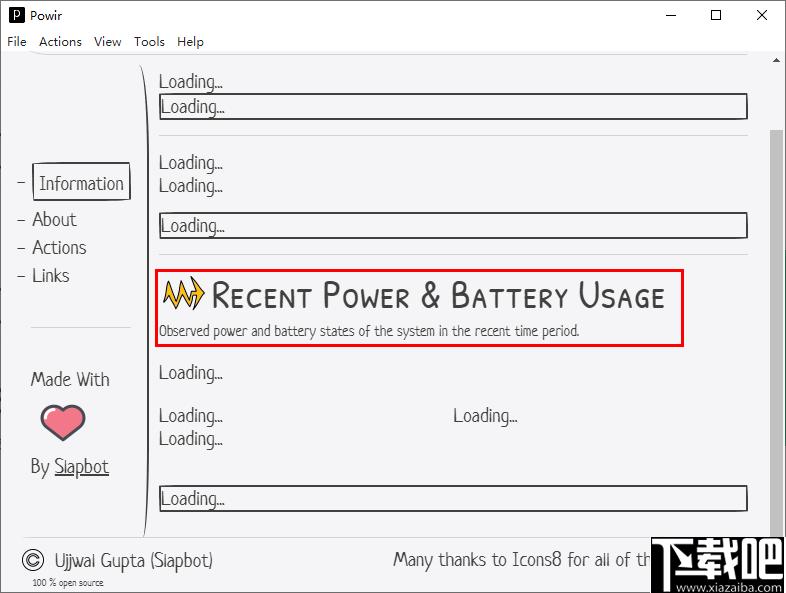This screenshot has height=593, width=786.
Task: Minimize the Powir window
Action: tap(671, 15)
